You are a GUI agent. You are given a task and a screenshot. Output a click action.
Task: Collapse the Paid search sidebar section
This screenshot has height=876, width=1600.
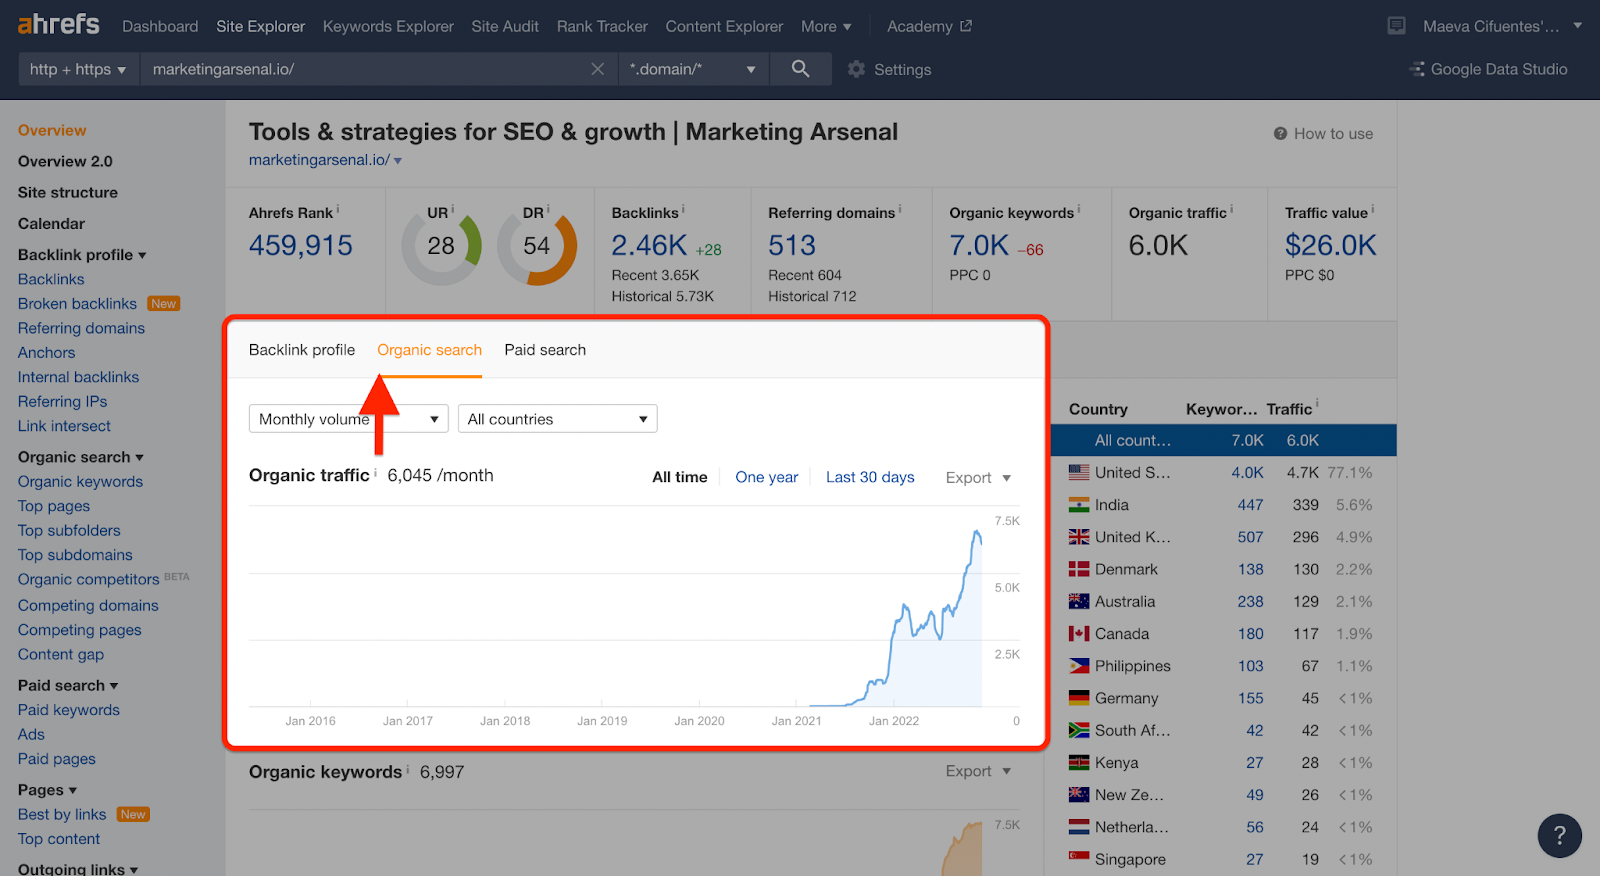(x=68, y=685)
